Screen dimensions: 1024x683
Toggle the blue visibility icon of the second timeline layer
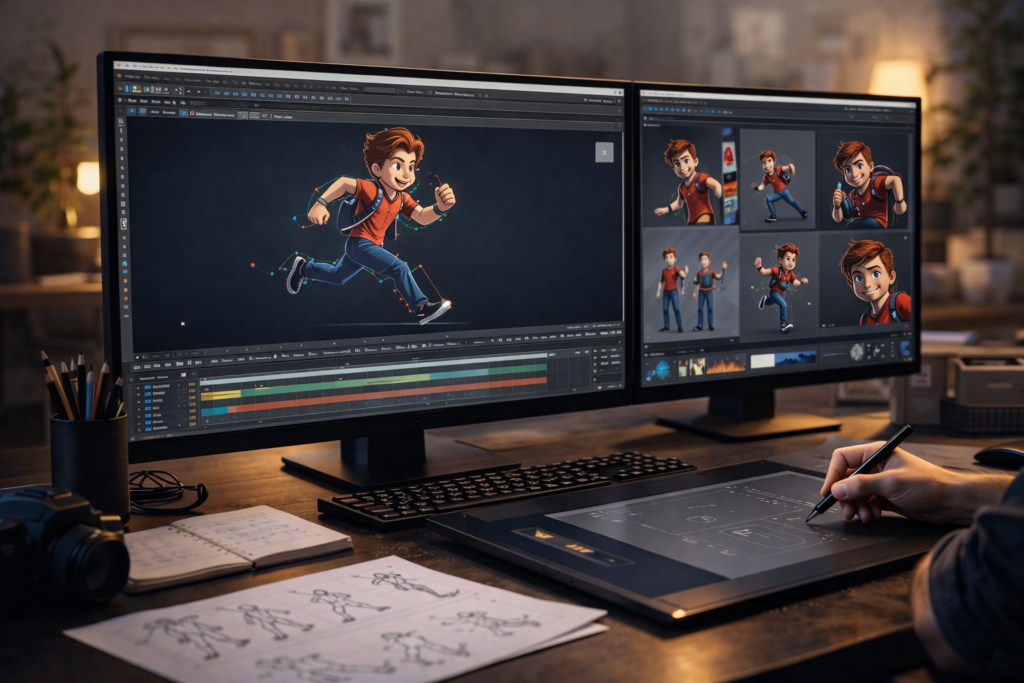tap(148, 395)
